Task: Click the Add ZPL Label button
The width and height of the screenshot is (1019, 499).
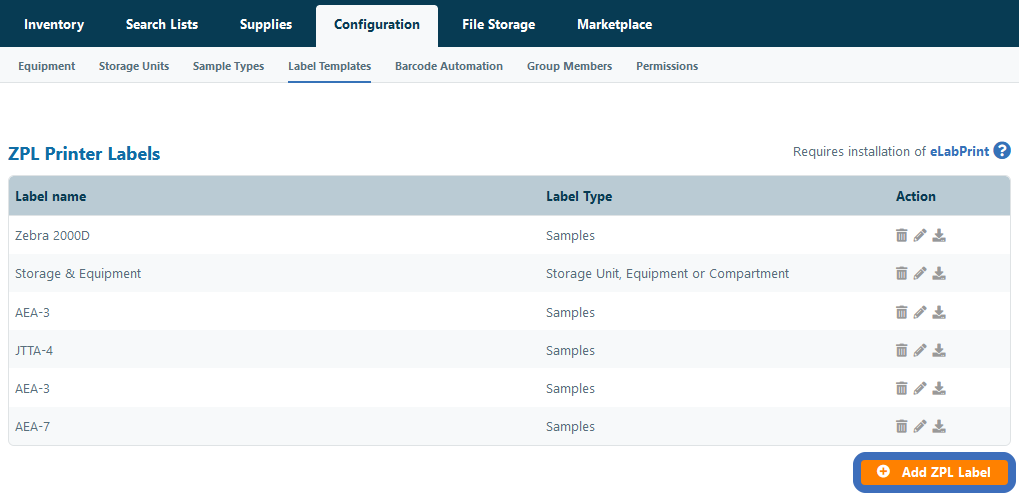Action: click(934, 472)
